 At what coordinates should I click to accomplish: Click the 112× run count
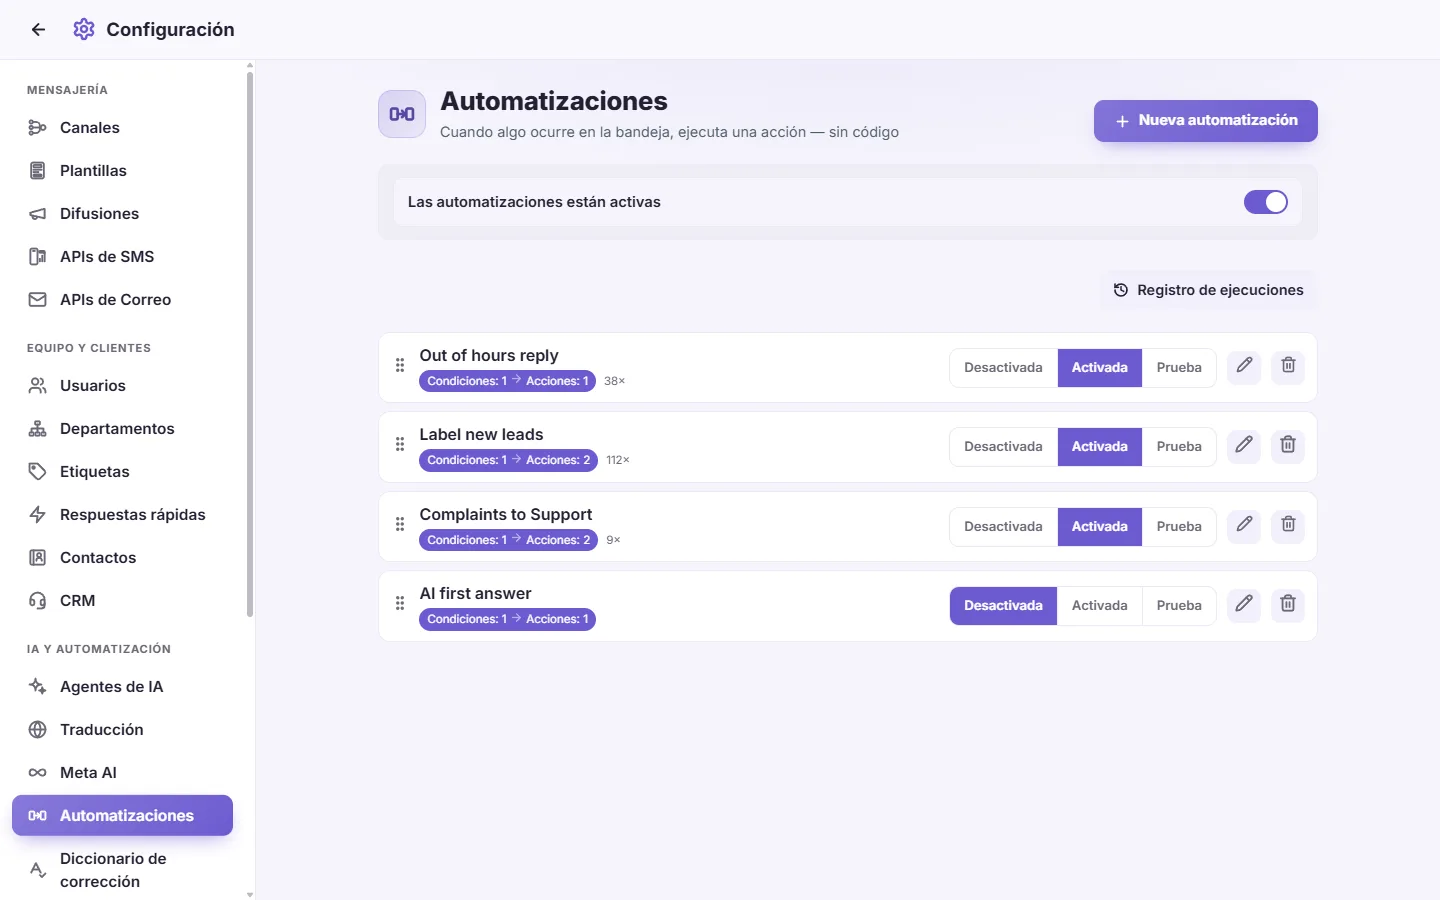[618, 460]
